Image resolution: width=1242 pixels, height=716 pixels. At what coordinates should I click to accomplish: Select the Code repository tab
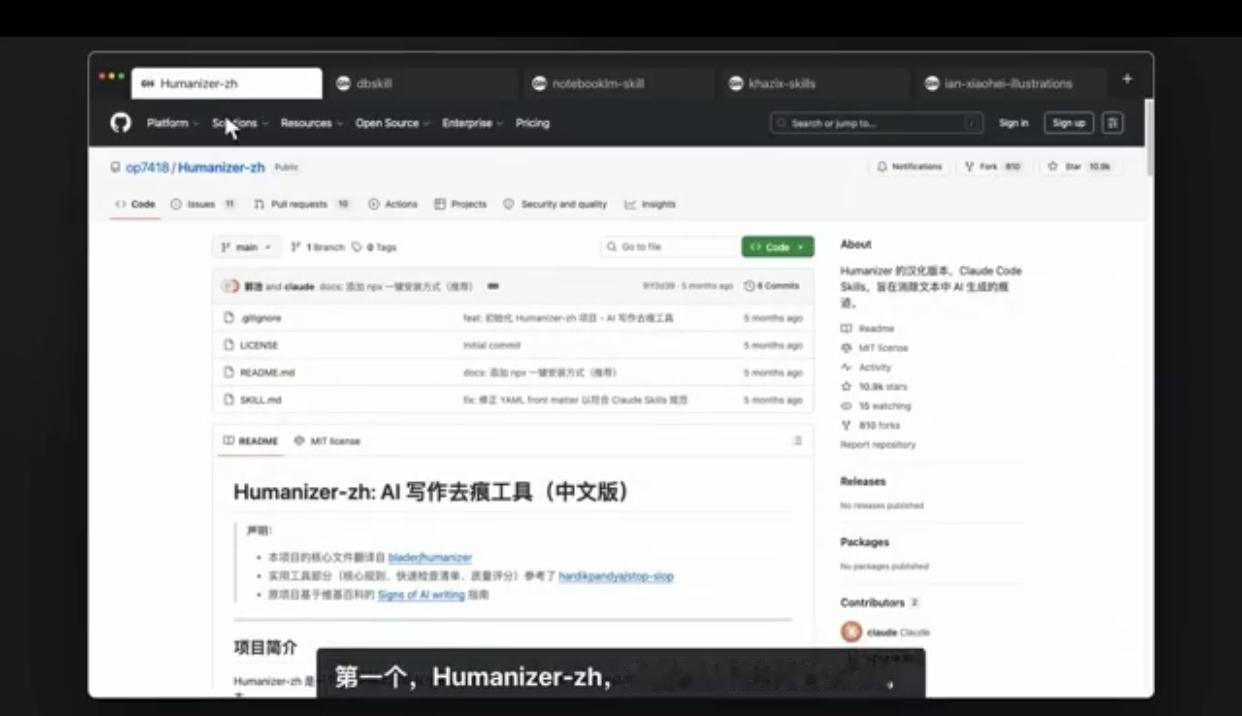click(135, 204)
